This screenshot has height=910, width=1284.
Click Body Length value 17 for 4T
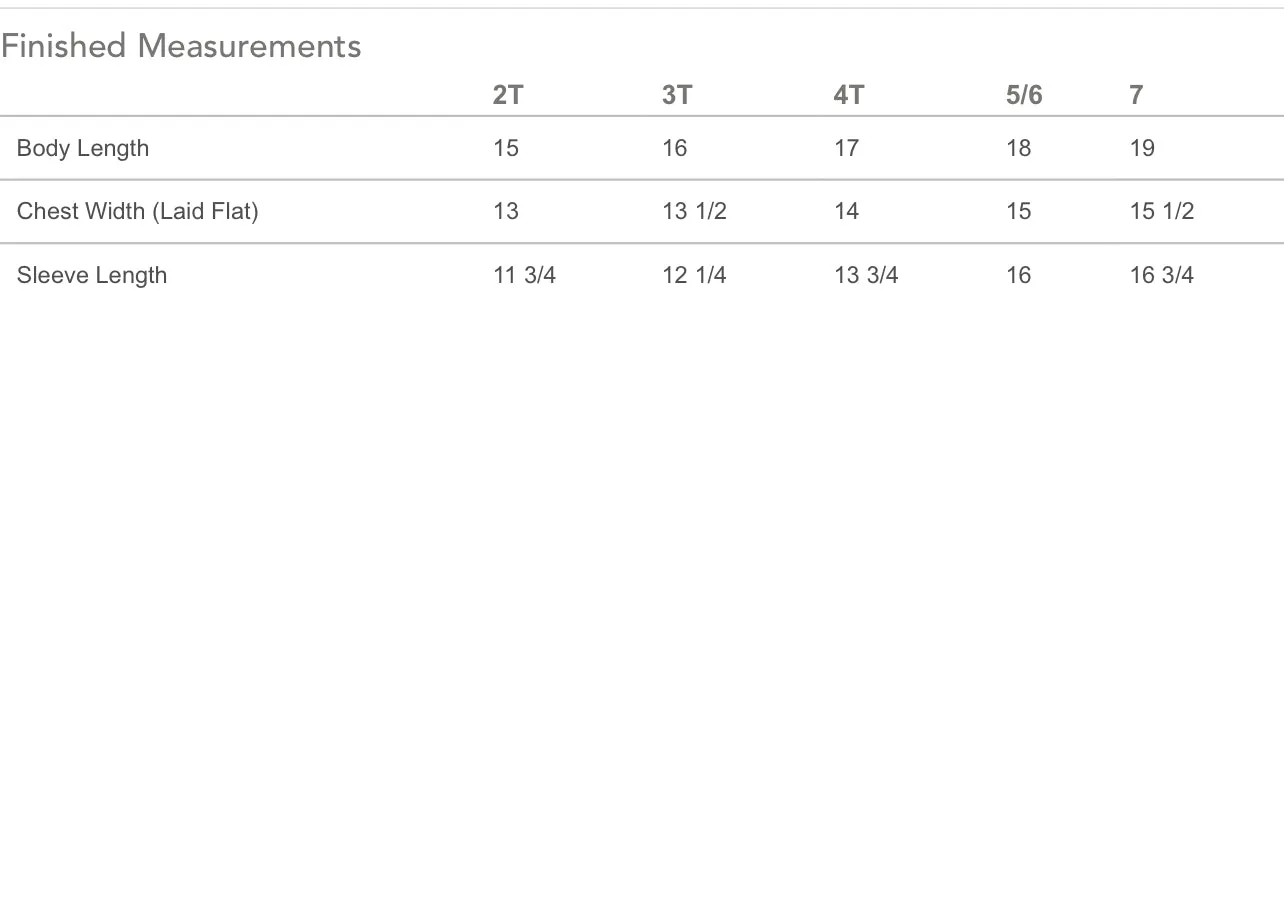[846, 148]
